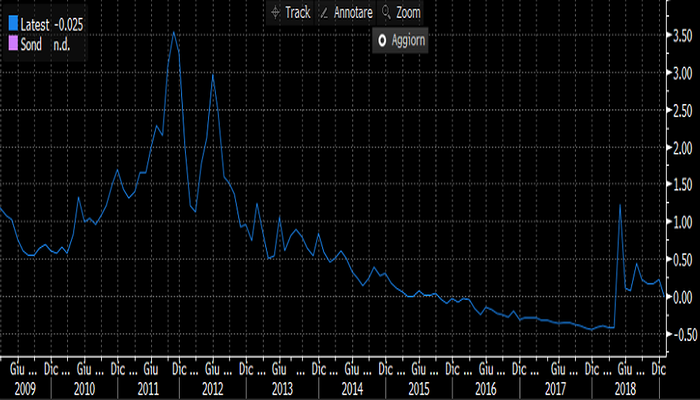The width and height of the screenshot is (700, 400).
Task: Click the 2012 year label on timeline
Action: 214,387
